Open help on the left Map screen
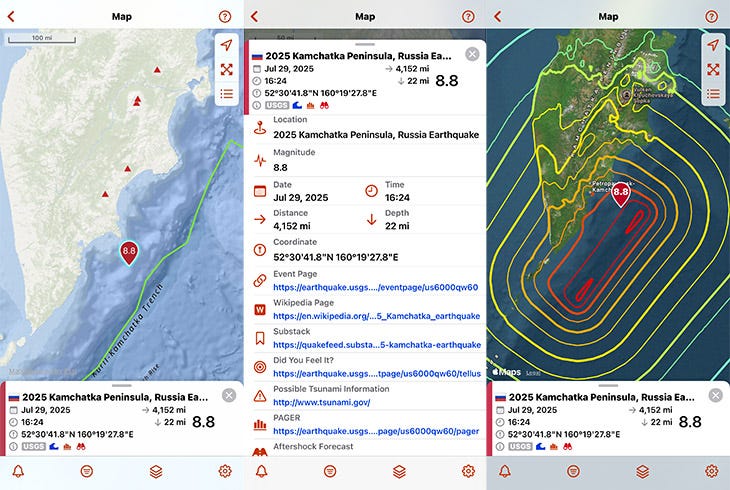The height and width of the screenshot is (490, 730). [x=225, y=17]
